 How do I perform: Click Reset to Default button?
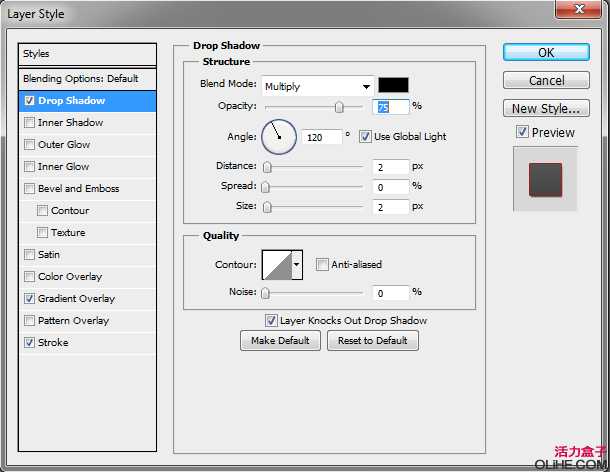coord(372,341)
